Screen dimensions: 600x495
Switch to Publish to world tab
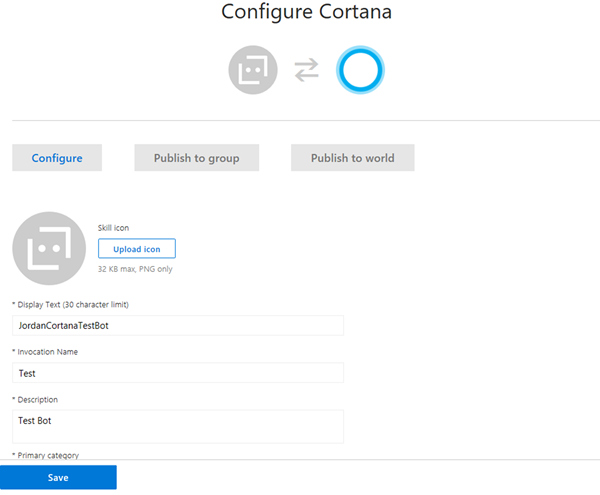pyautogui.click(x=352, y=158)
